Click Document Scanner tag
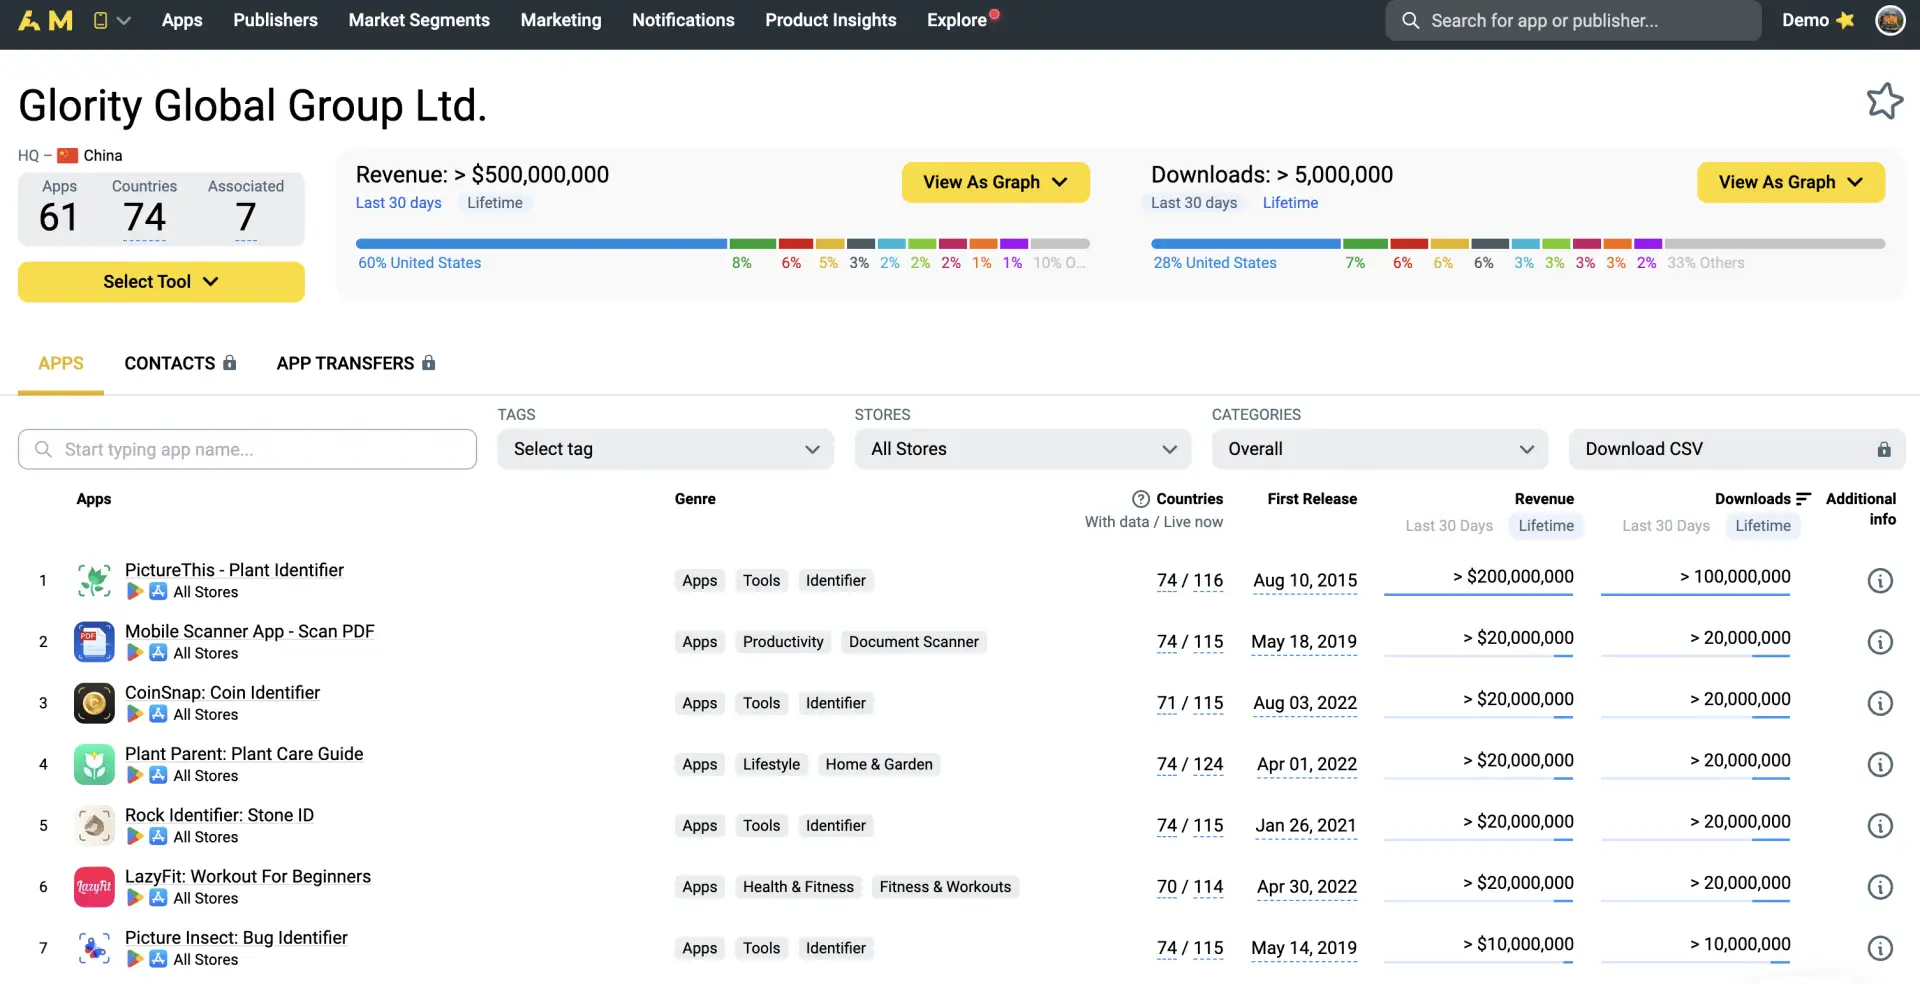1920x984 pixels. tap(914, 642)
